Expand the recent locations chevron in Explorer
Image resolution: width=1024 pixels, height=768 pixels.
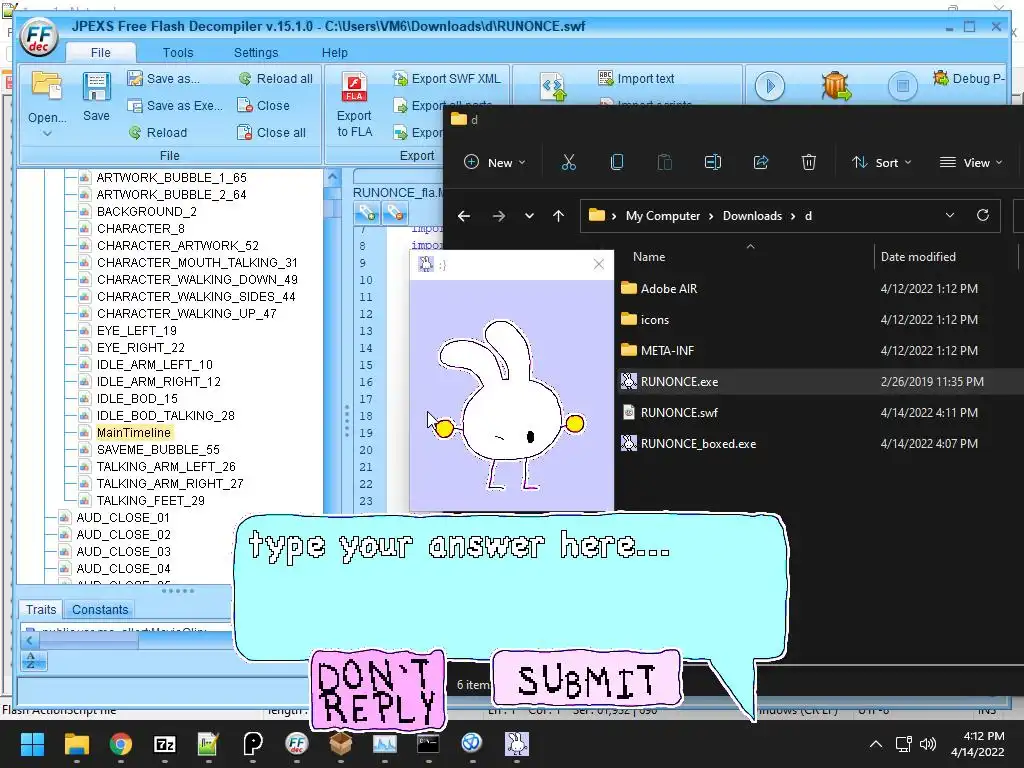tap(529, 216)
